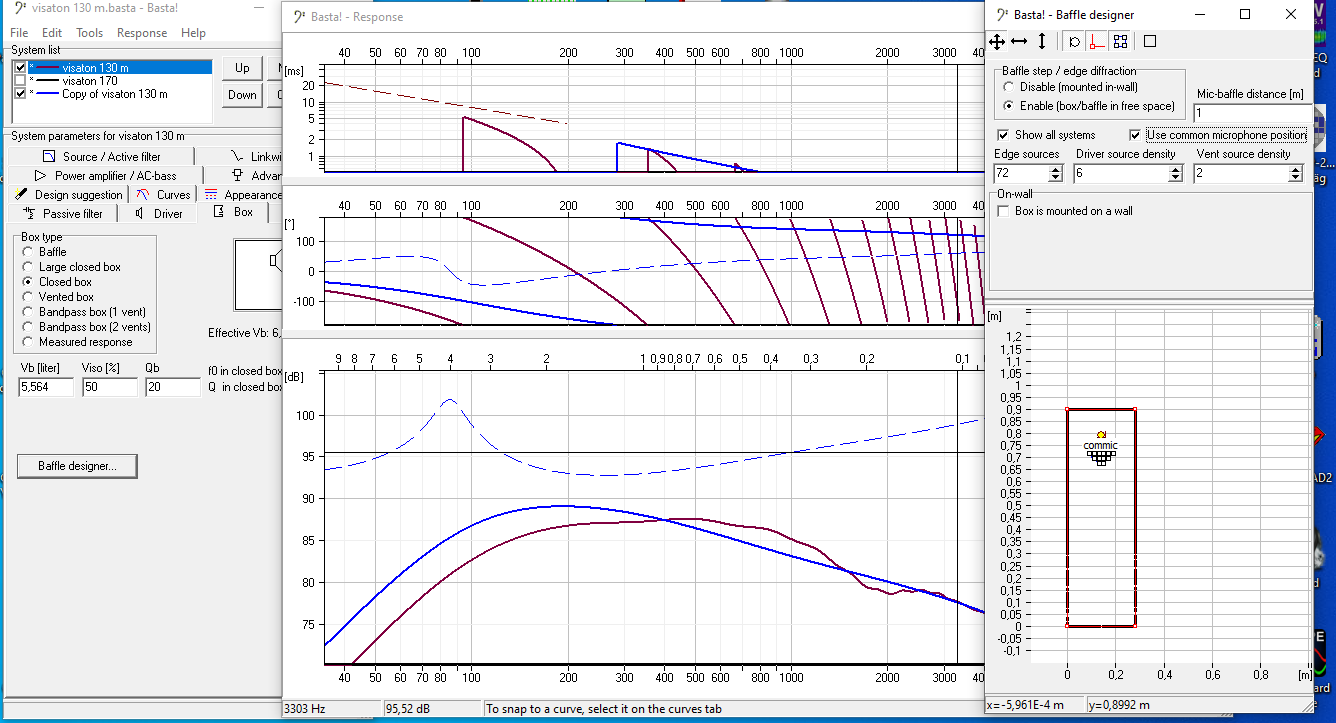
Task: Click the '95,52 dB' status bar readout
Action: tap(408, 709)
